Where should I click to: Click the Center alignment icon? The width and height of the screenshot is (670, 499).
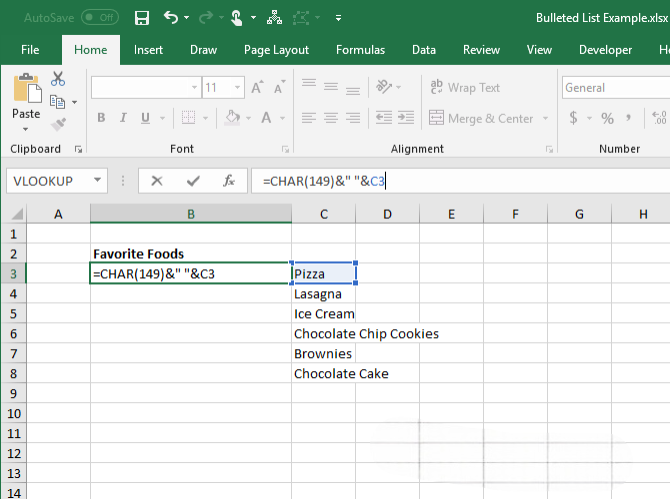click(x=331, y=117)
